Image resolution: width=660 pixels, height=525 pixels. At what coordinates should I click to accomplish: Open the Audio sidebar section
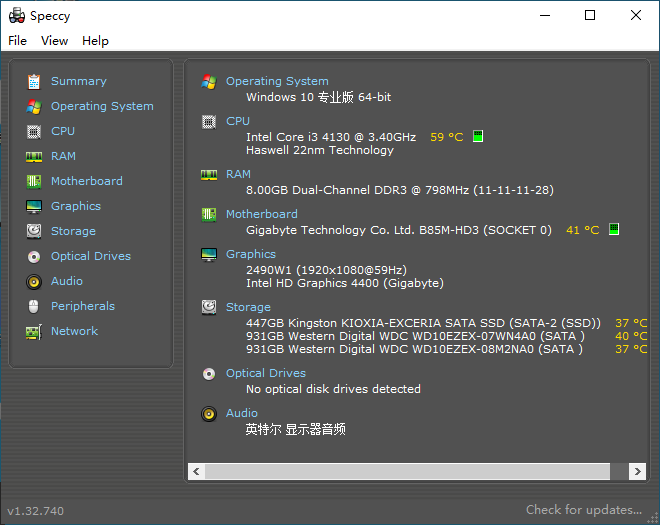pyautogui.click(x=67, y=281)
